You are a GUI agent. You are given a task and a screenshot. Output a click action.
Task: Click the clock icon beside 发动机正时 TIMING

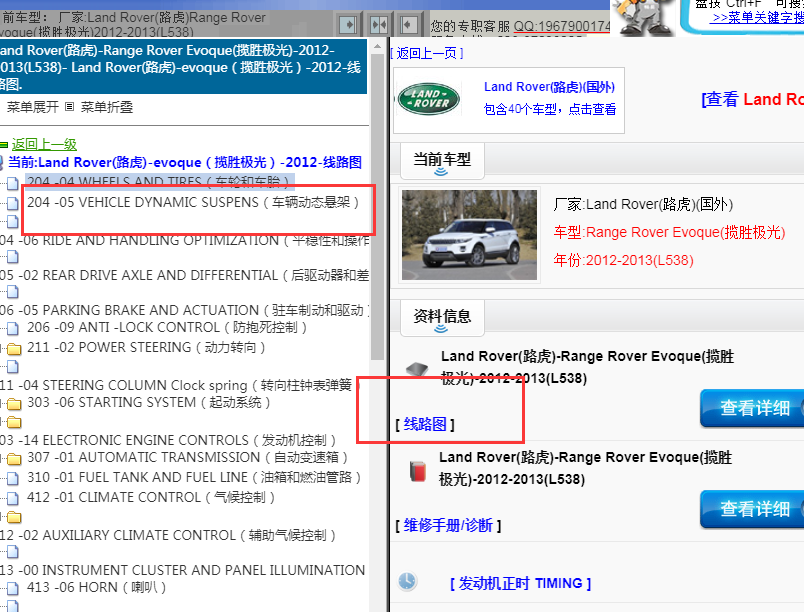tap(407, 581)
